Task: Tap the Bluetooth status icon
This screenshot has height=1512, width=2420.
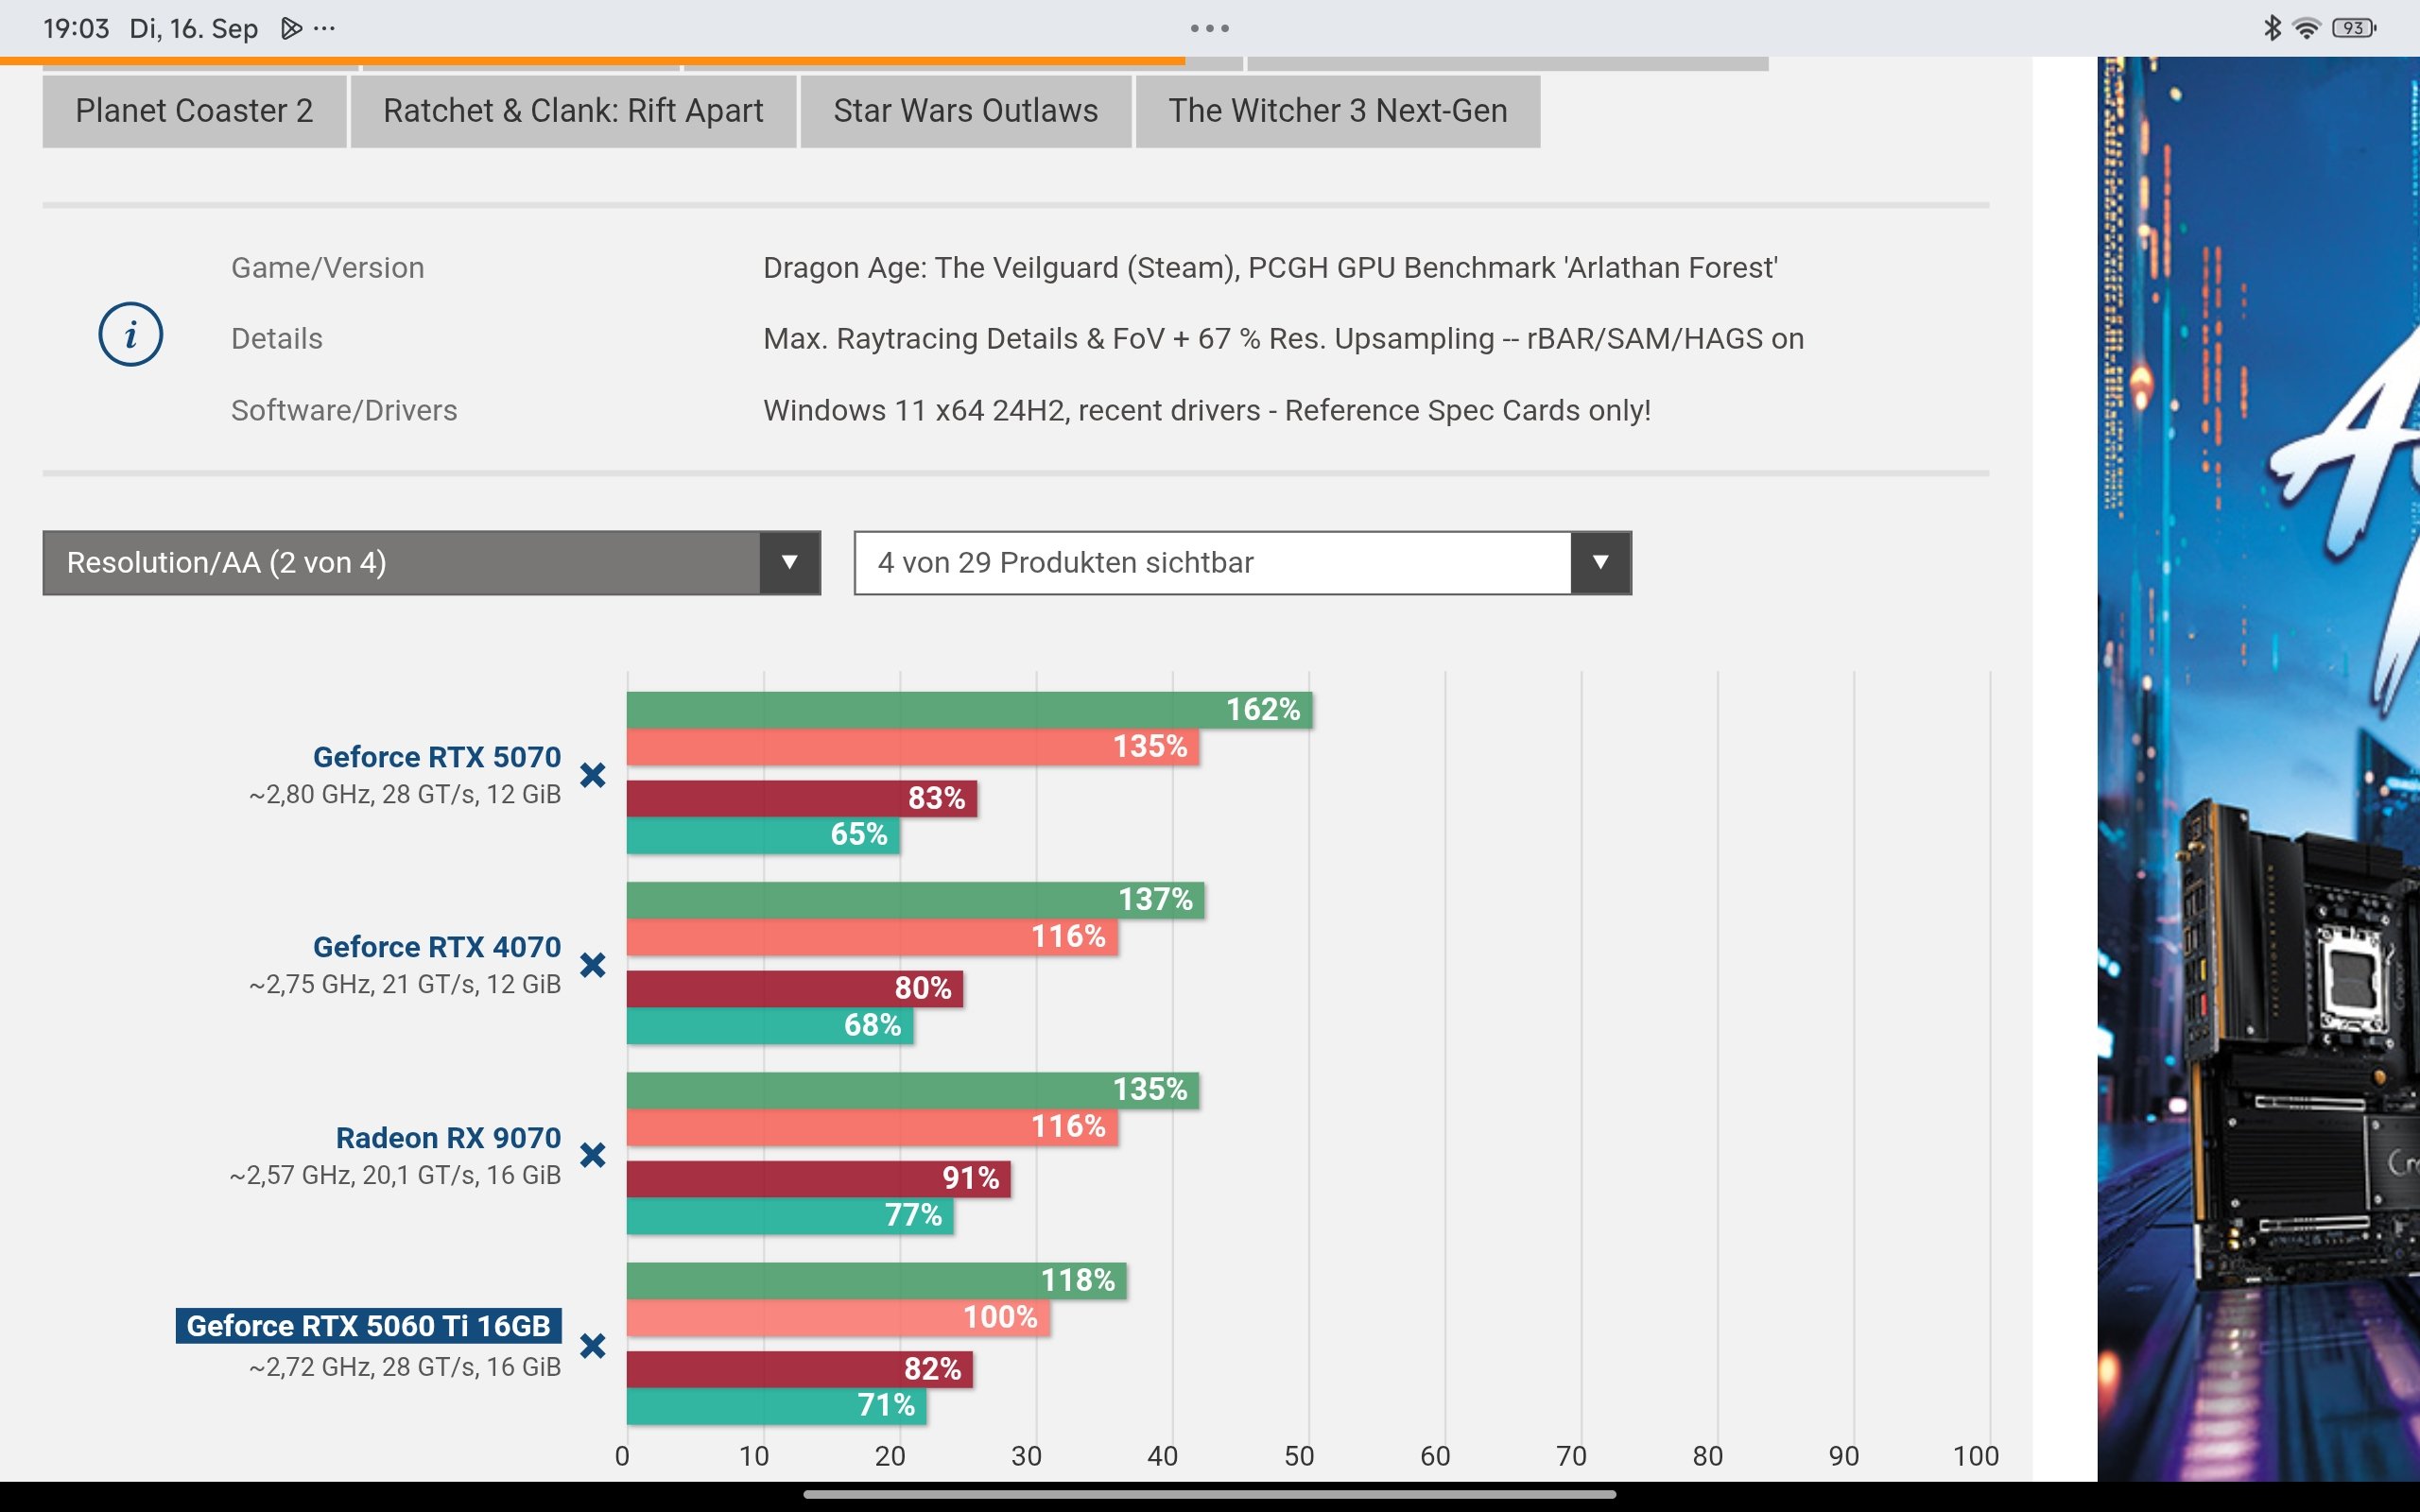Action: tap(2271, 28)
